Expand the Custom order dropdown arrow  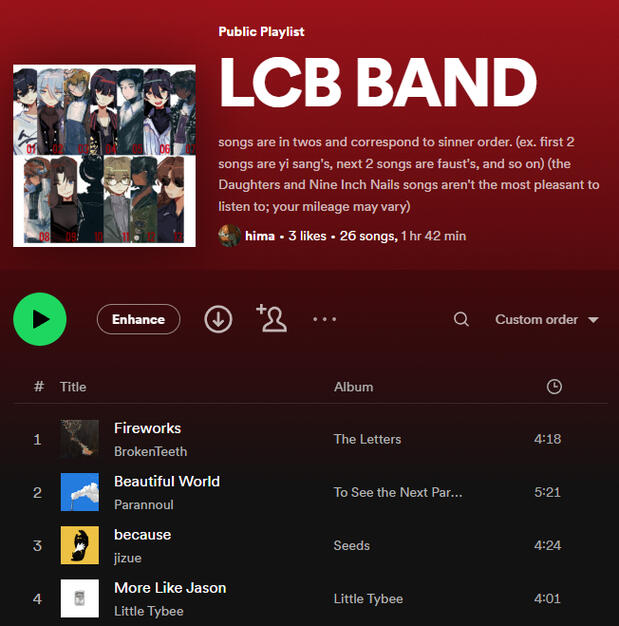593,320
